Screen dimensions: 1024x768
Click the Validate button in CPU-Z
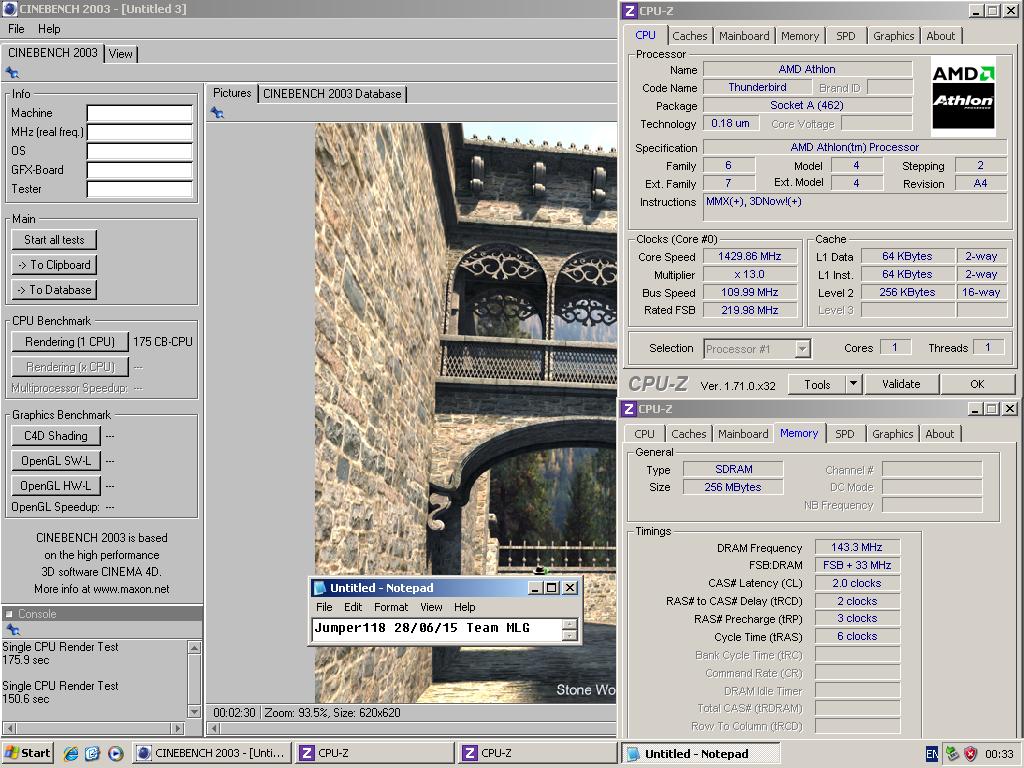click(x=902, y=384)
